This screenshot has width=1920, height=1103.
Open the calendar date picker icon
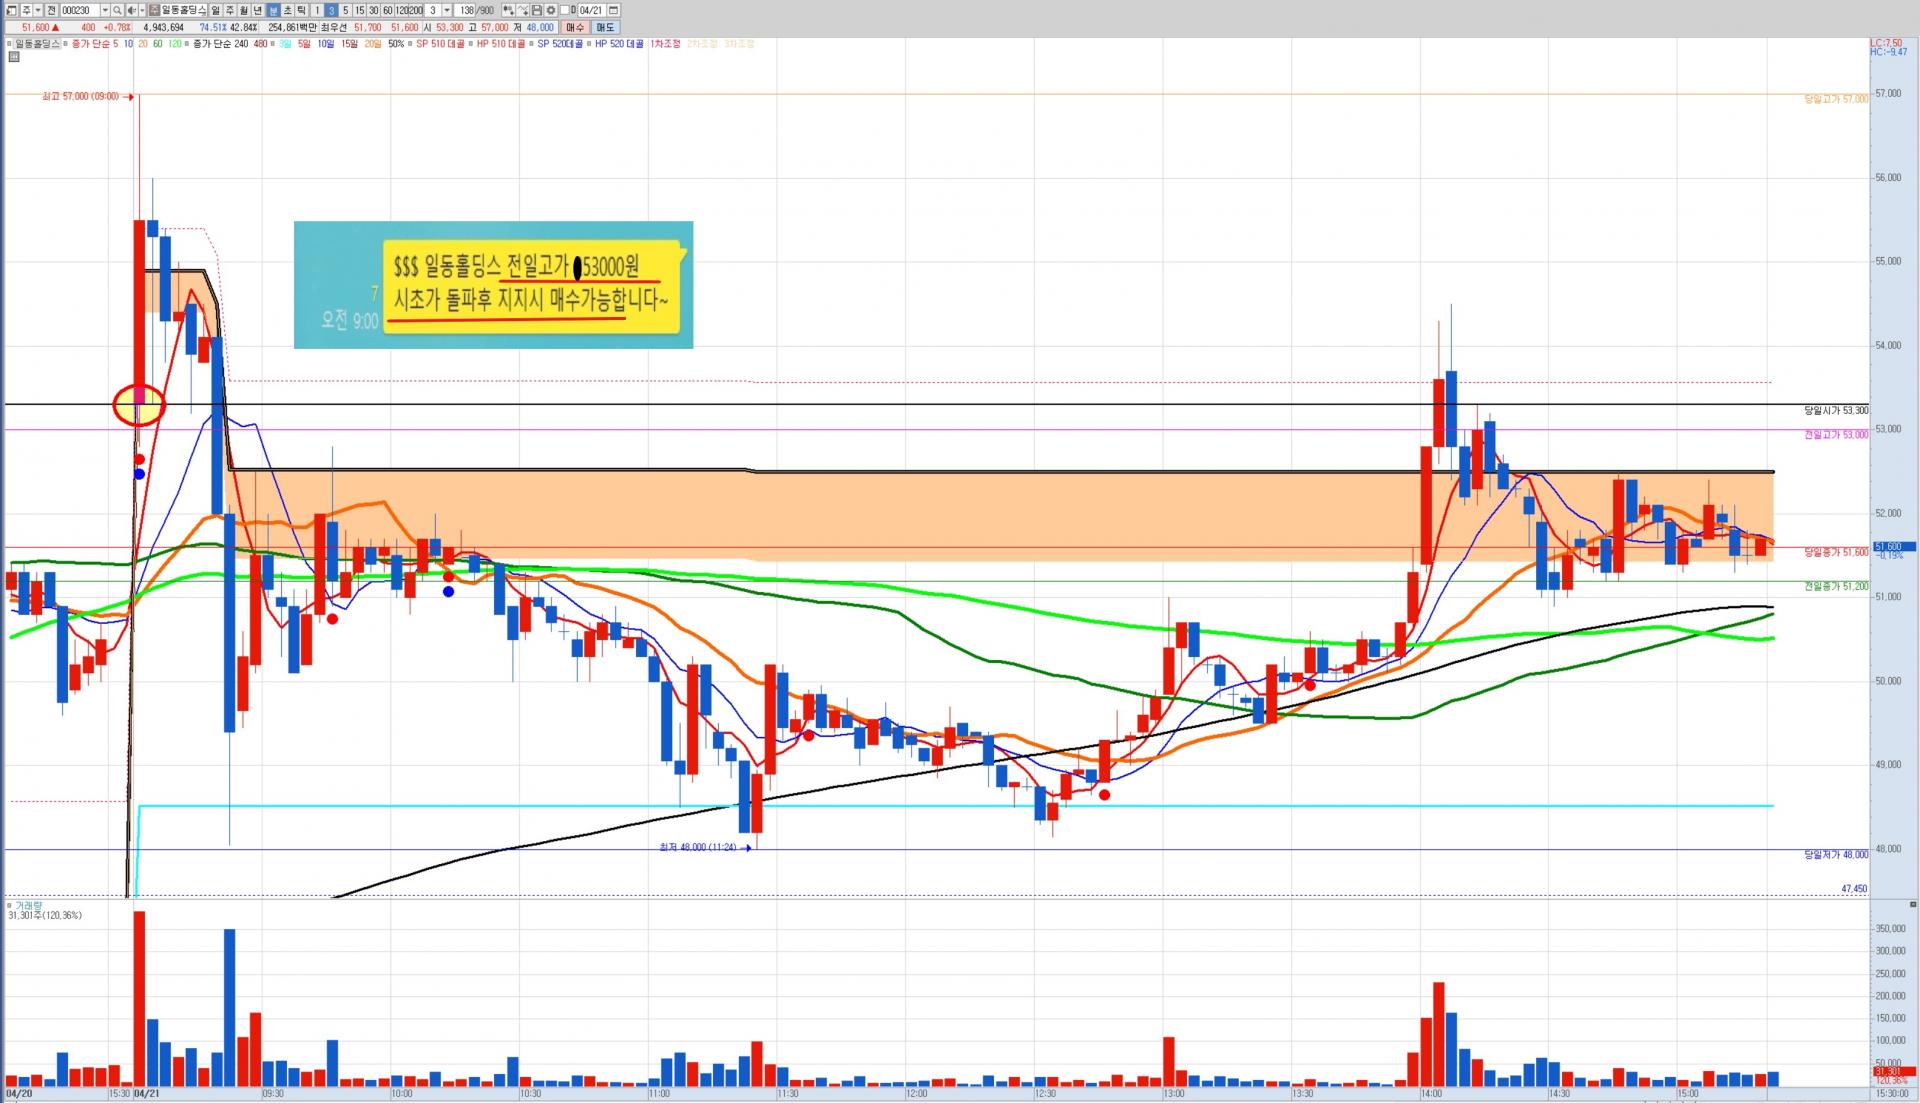coord(613,10)
